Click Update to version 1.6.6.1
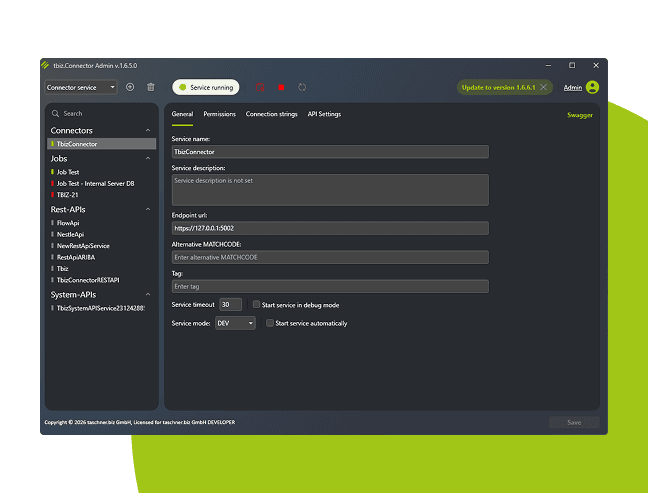Image resolution: width=648 pixels, height=493 pixels. [x=498, y=87]
